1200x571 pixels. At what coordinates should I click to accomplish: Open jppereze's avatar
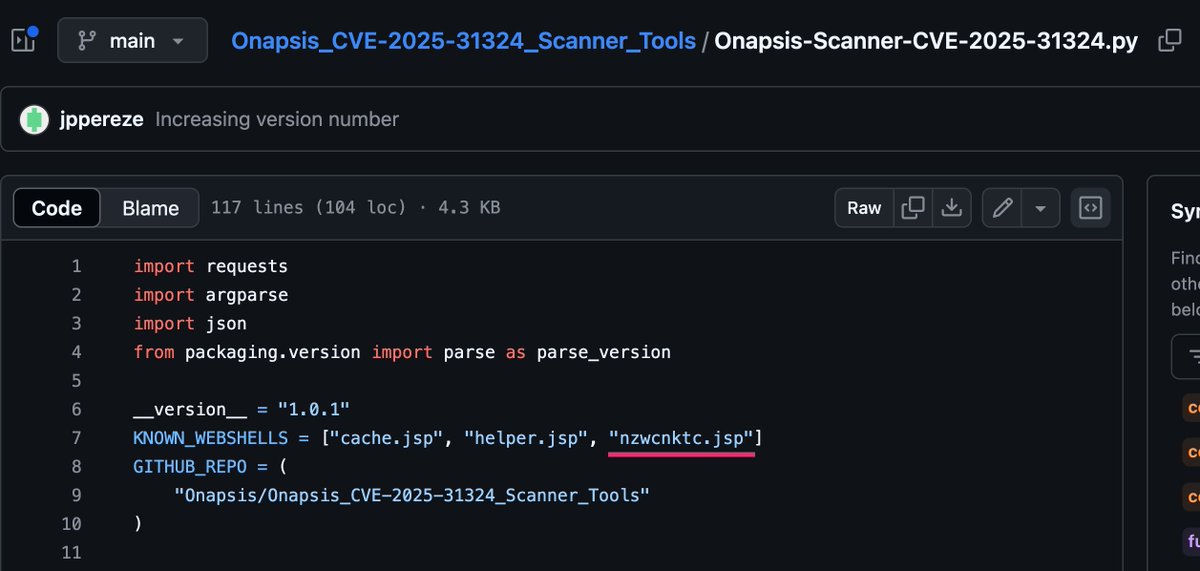[35, 119]
